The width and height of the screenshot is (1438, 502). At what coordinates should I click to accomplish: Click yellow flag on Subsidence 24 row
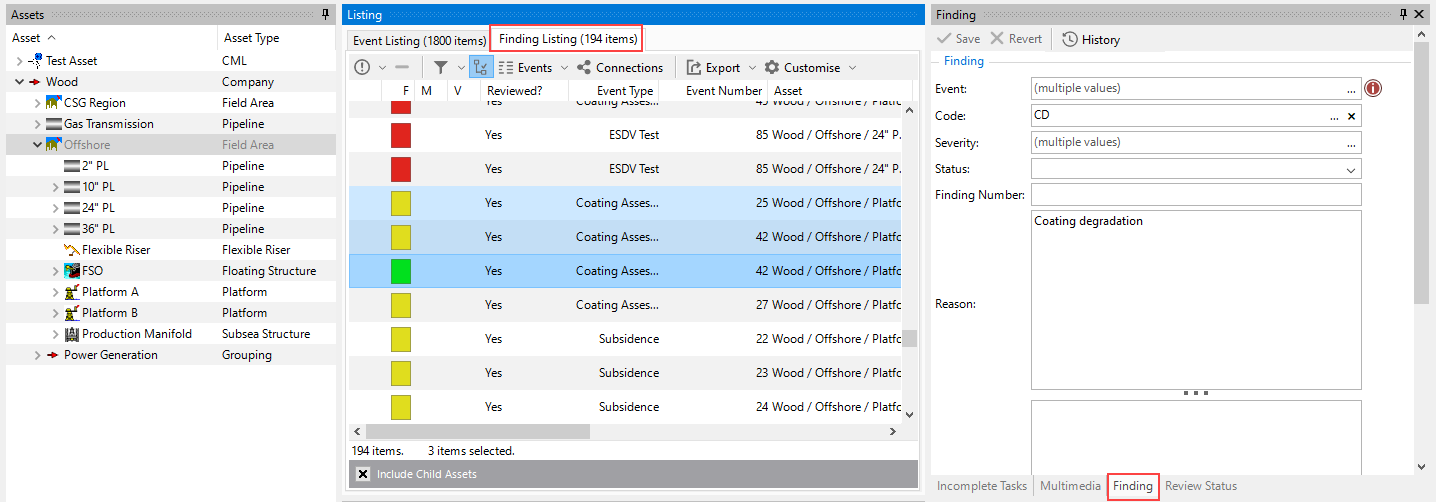coord(401,407)
